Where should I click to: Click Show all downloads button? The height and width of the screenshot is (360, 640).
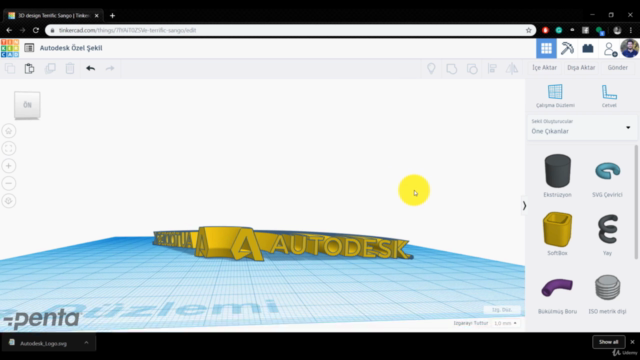[x=609, y=342]
